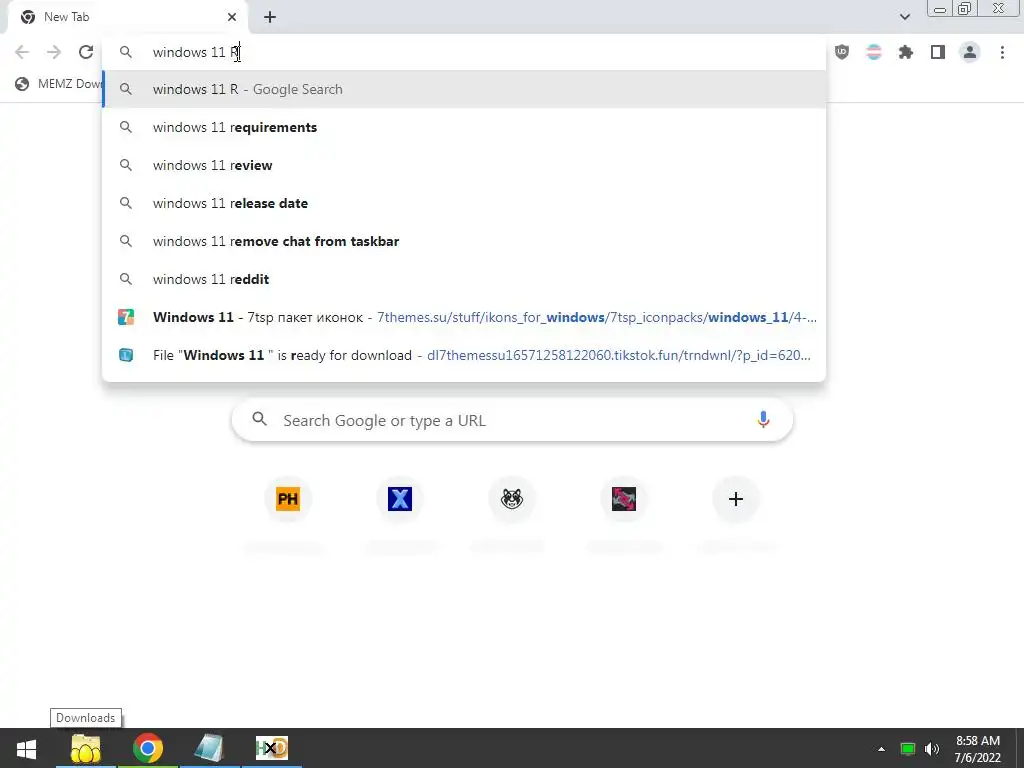Open the Downloads folder in taskbar
Viewport: 1024px width, 768px height.
tap(86, 748)
